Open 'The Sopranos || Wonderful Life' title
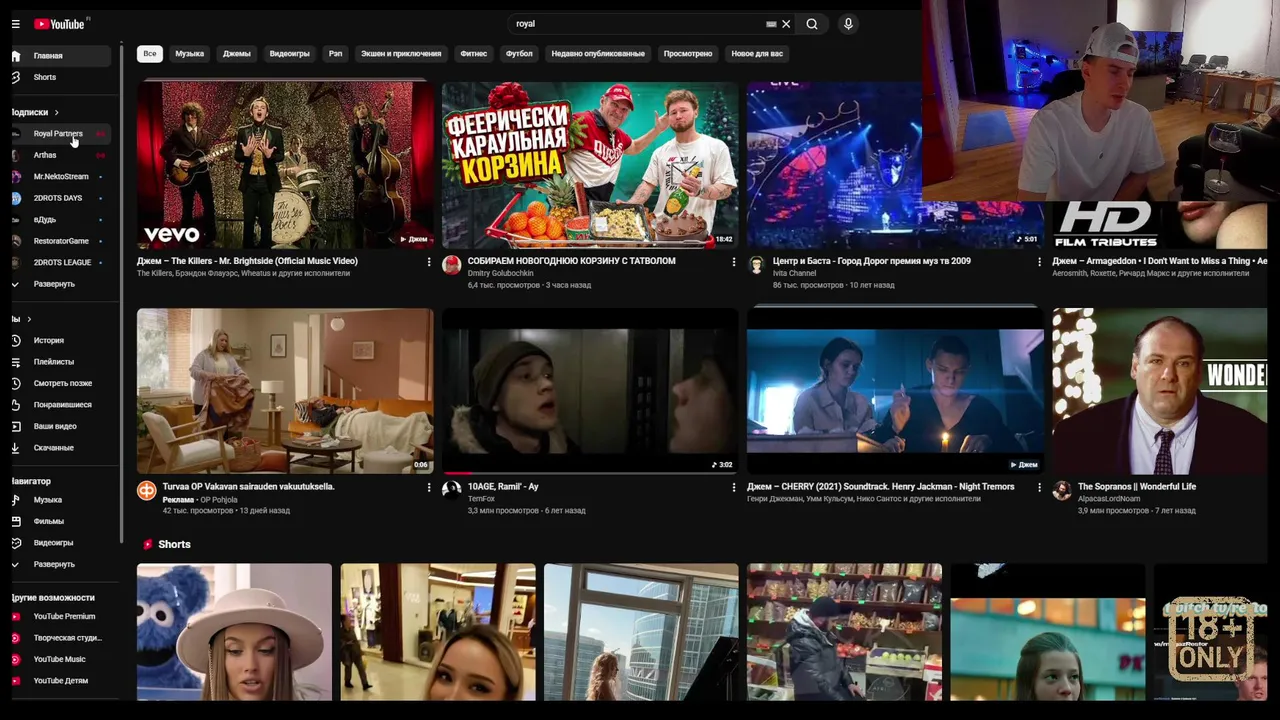 pyautogui.click(x=1137, y=487)
